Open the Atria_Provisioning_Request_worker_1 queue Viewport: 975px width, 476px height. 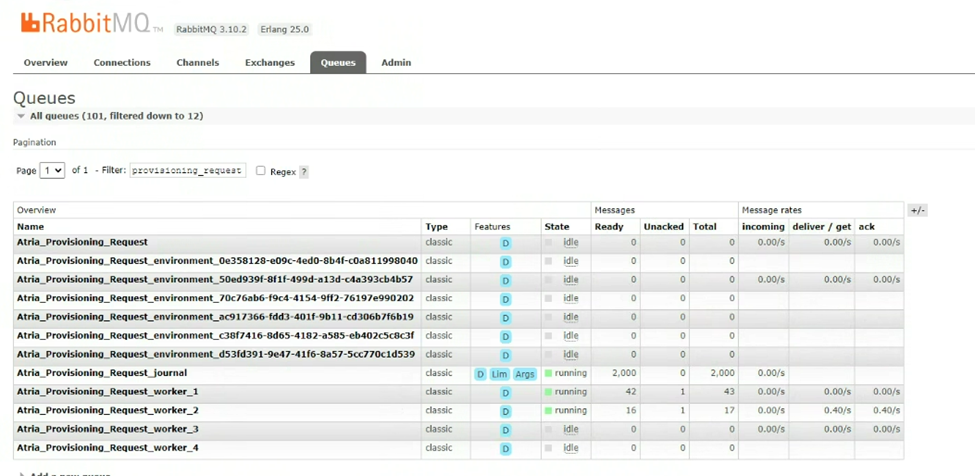click(x=107, y=392)
